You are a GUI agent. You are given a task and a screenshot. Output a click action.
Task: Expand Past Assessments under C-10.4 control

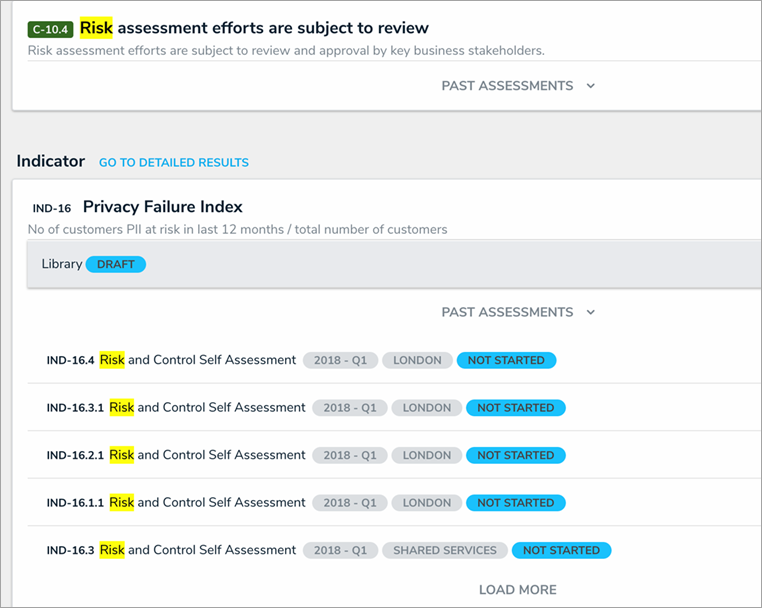(518, 86)
